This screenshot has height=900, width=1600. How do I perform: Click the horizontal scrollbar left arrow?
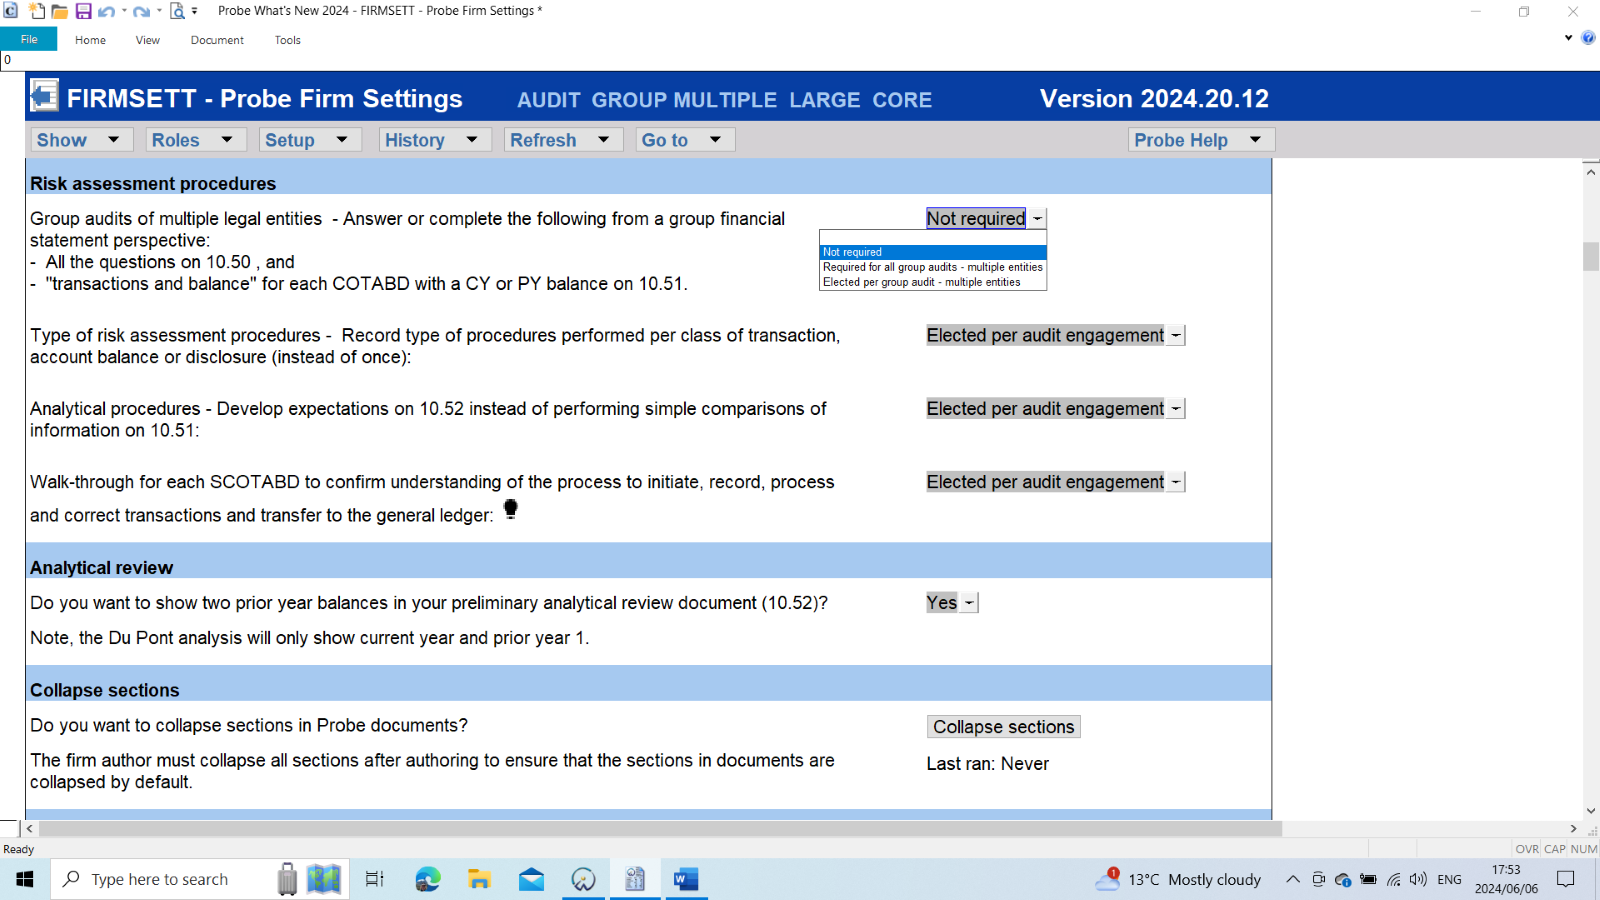[30, 829]
